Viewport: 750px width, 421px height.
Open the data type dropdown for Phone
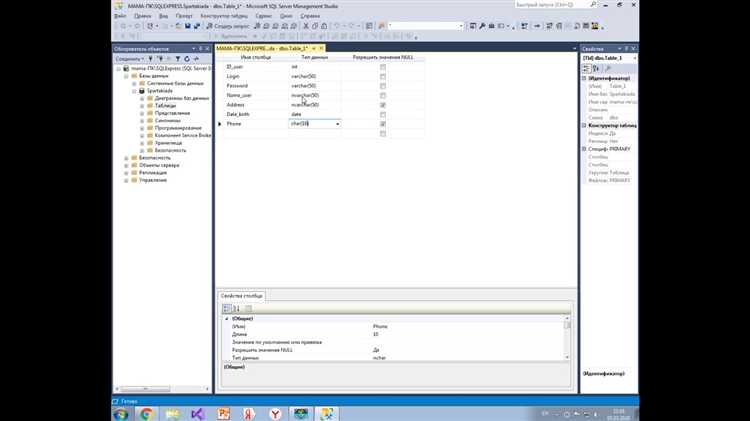(x=338, y=124)
